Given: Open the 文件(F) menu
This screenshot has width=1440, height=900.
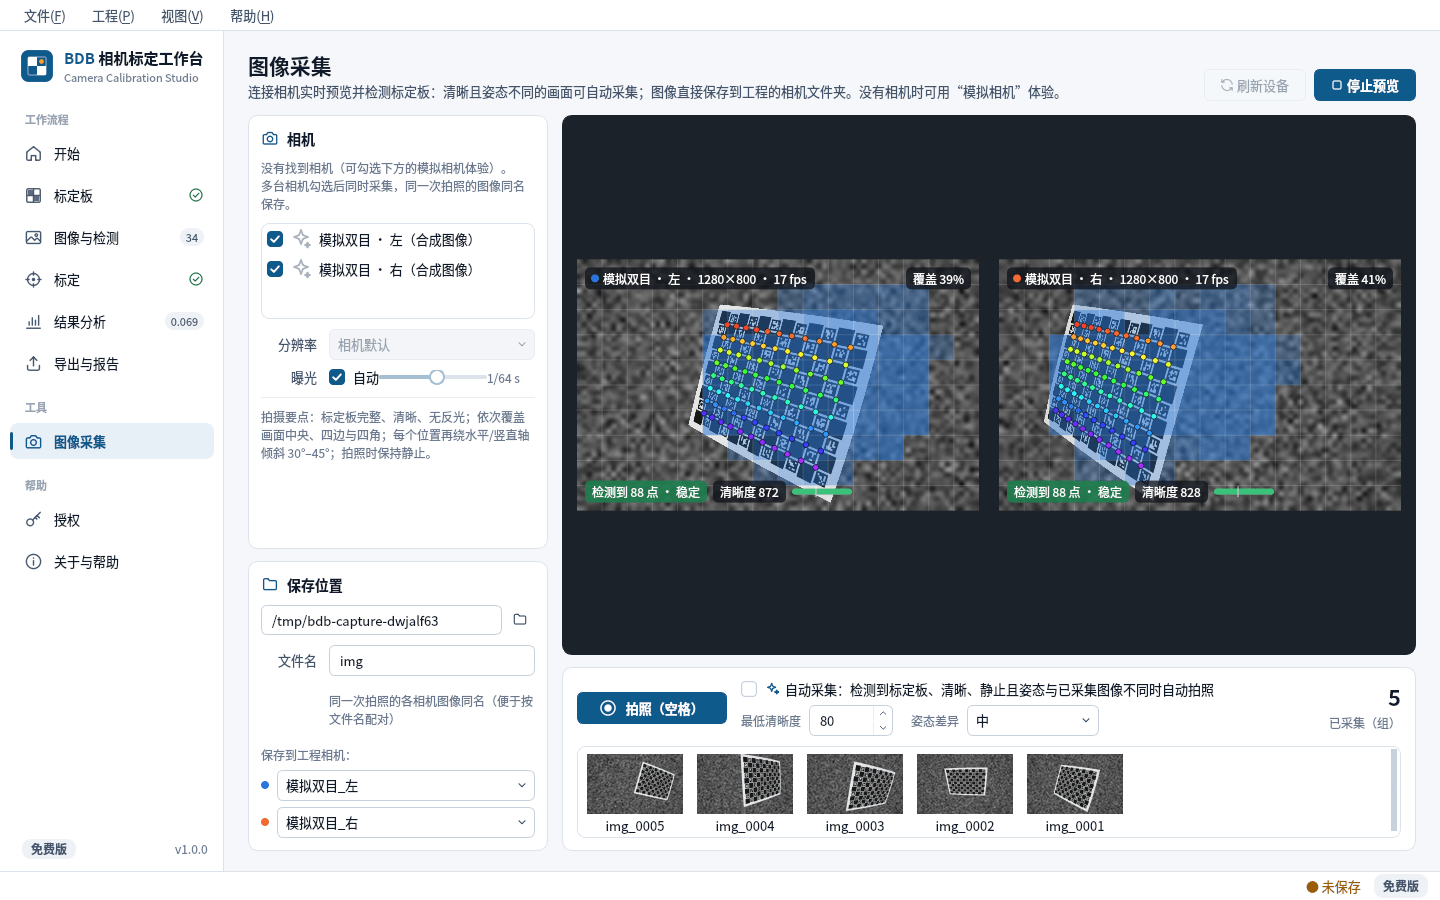Looking at the screenshot, I should point(45,16).
